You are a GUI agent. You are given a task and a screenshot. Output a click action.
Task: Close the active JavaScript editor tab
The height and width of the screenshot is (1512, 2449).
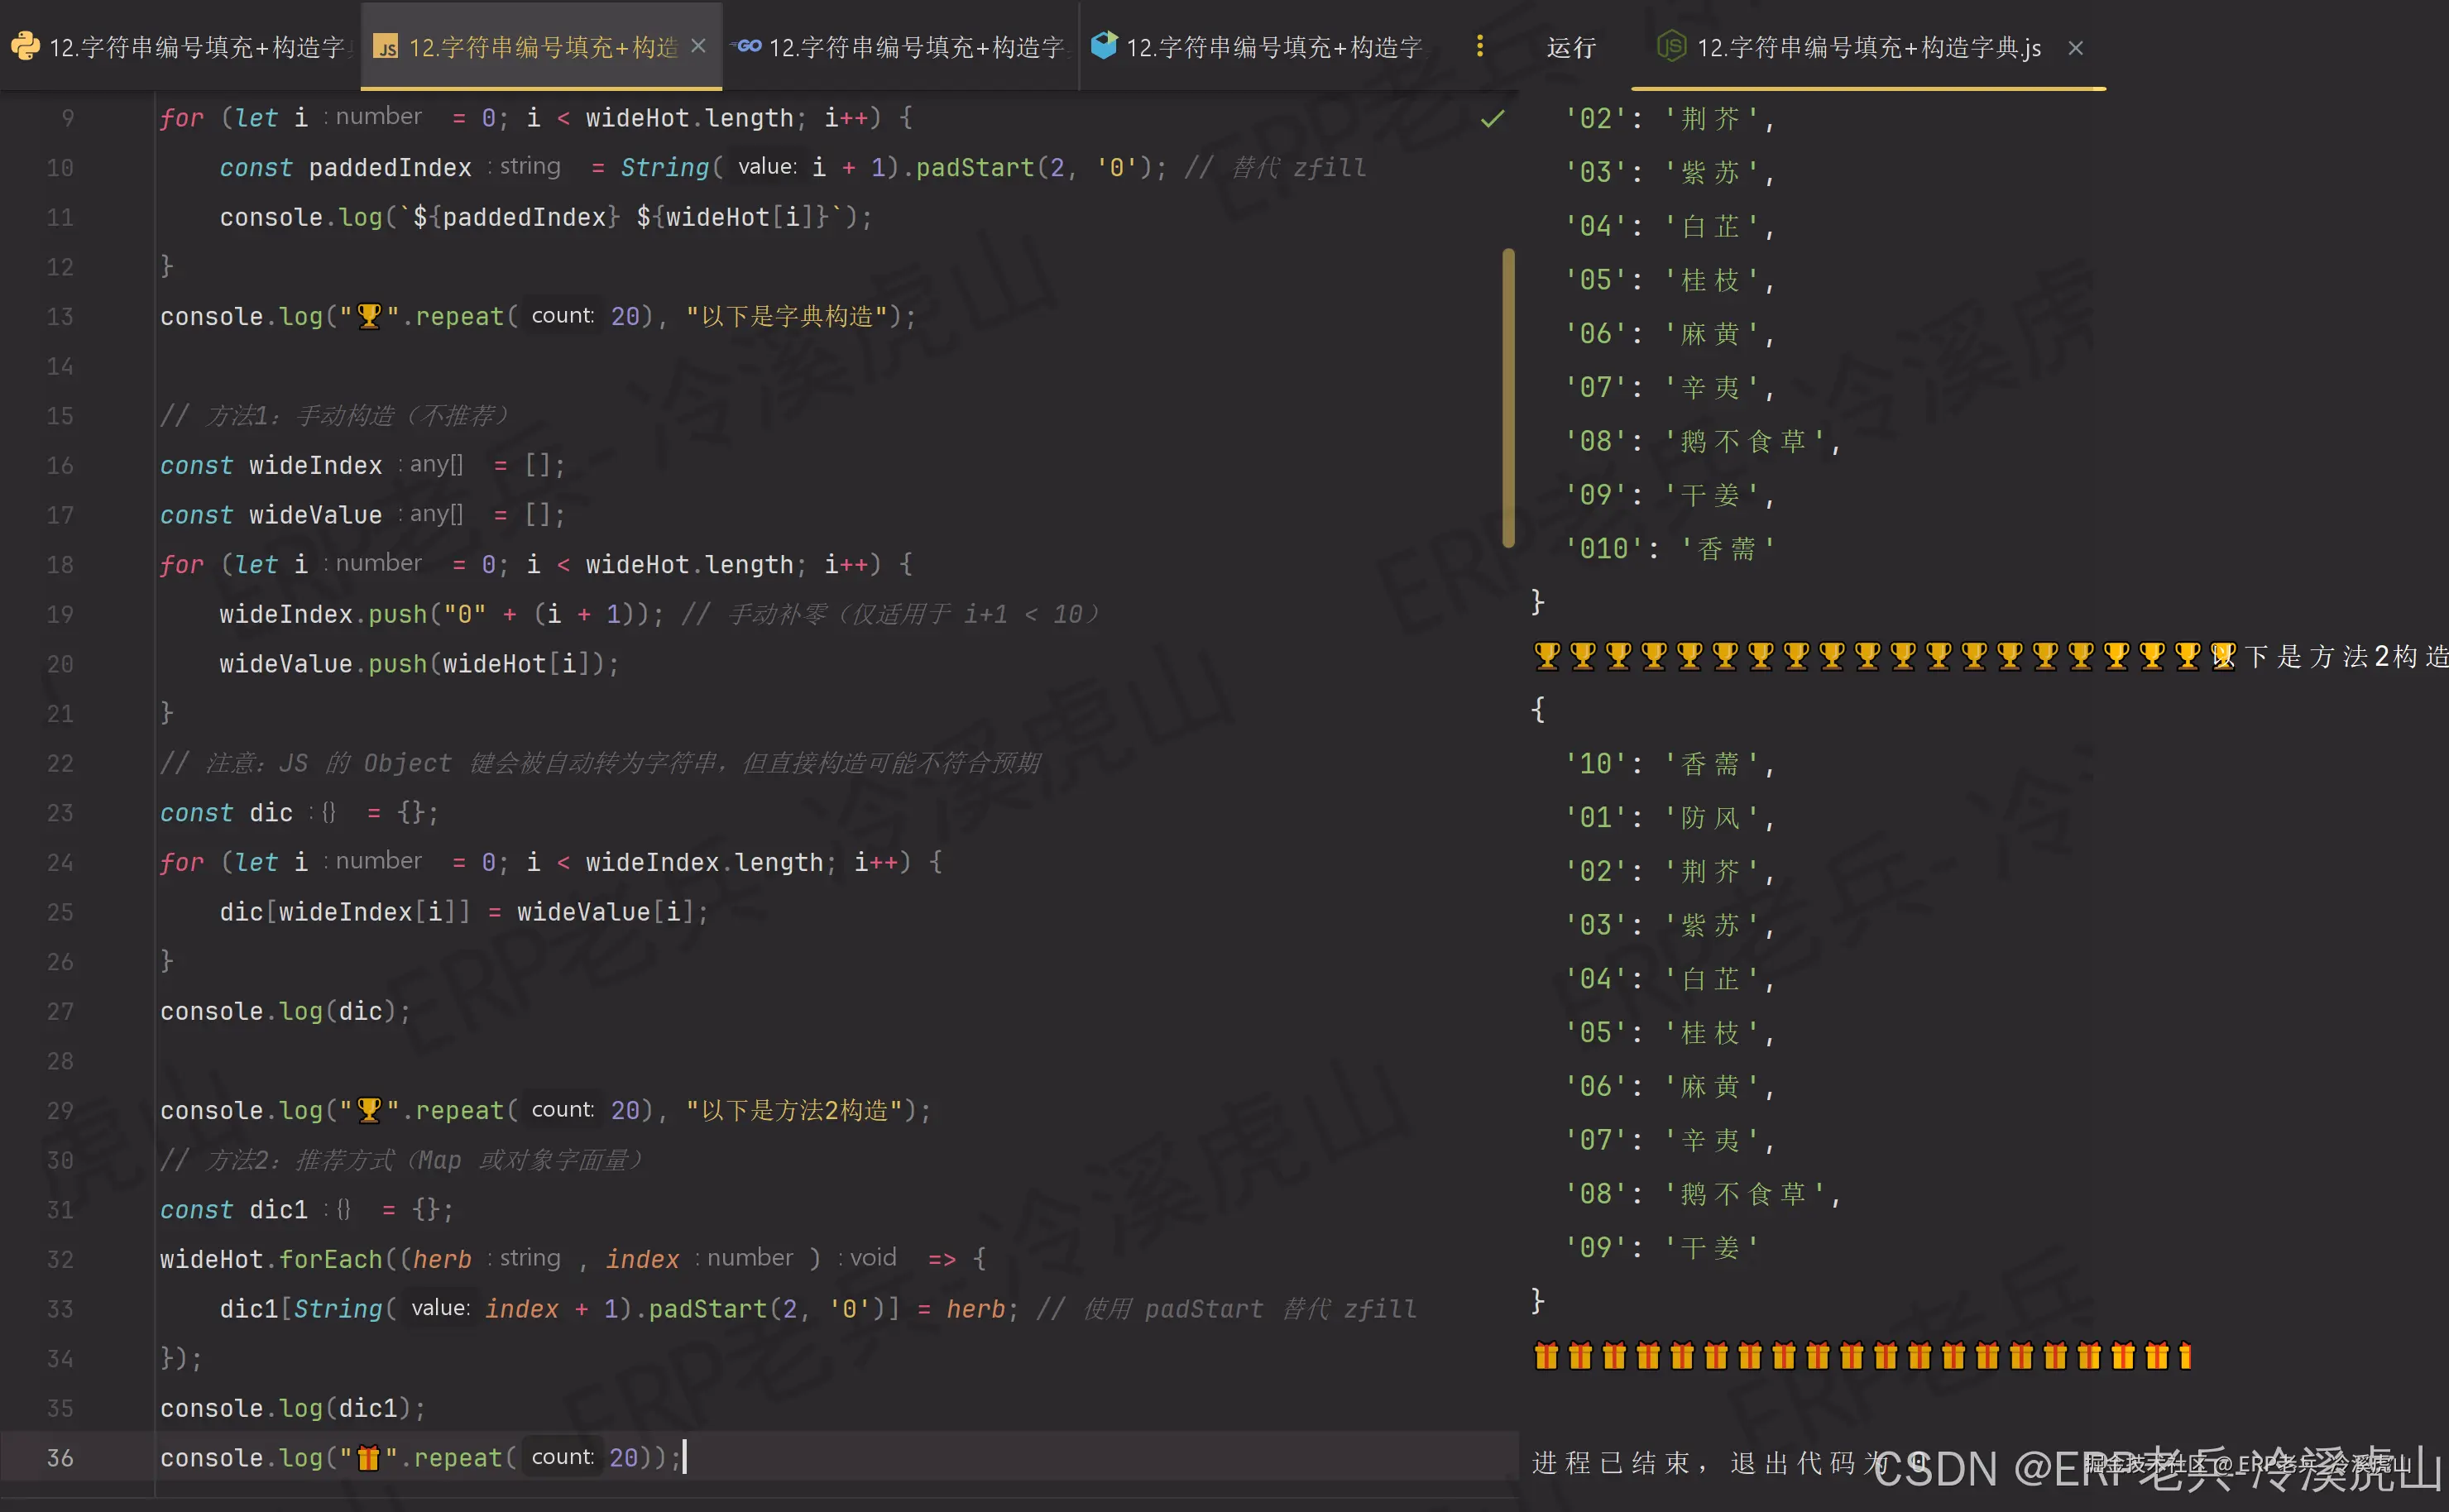click(698, 46)
